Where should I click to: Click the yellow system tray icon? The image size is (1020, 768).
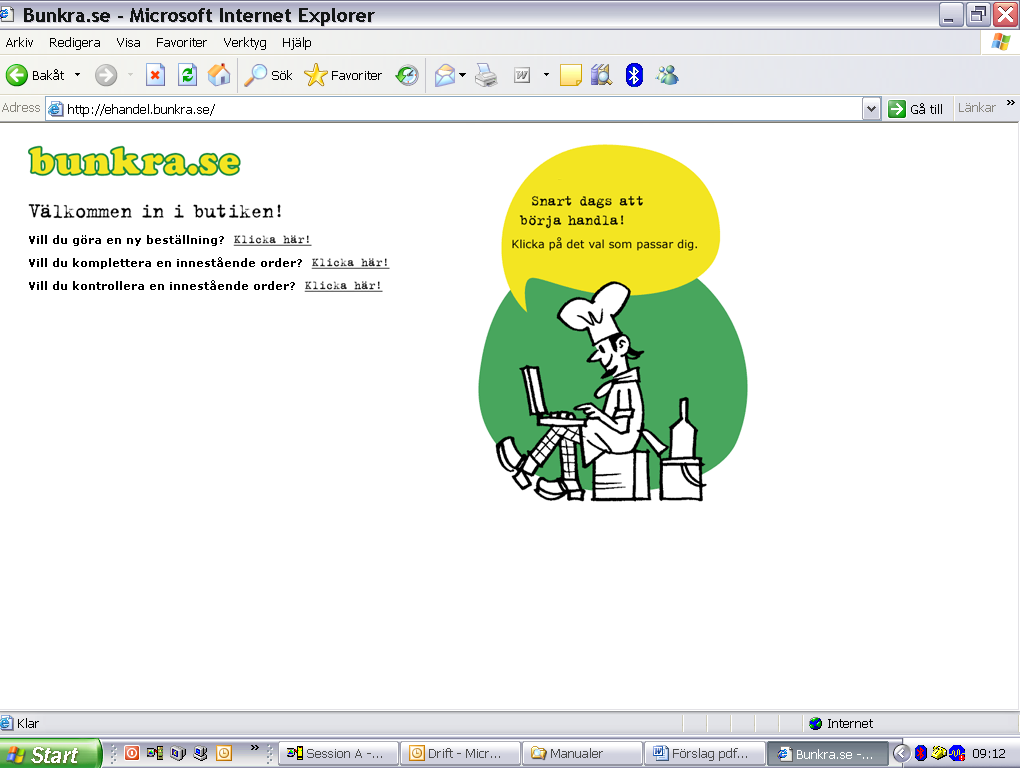tap(939, 754)
